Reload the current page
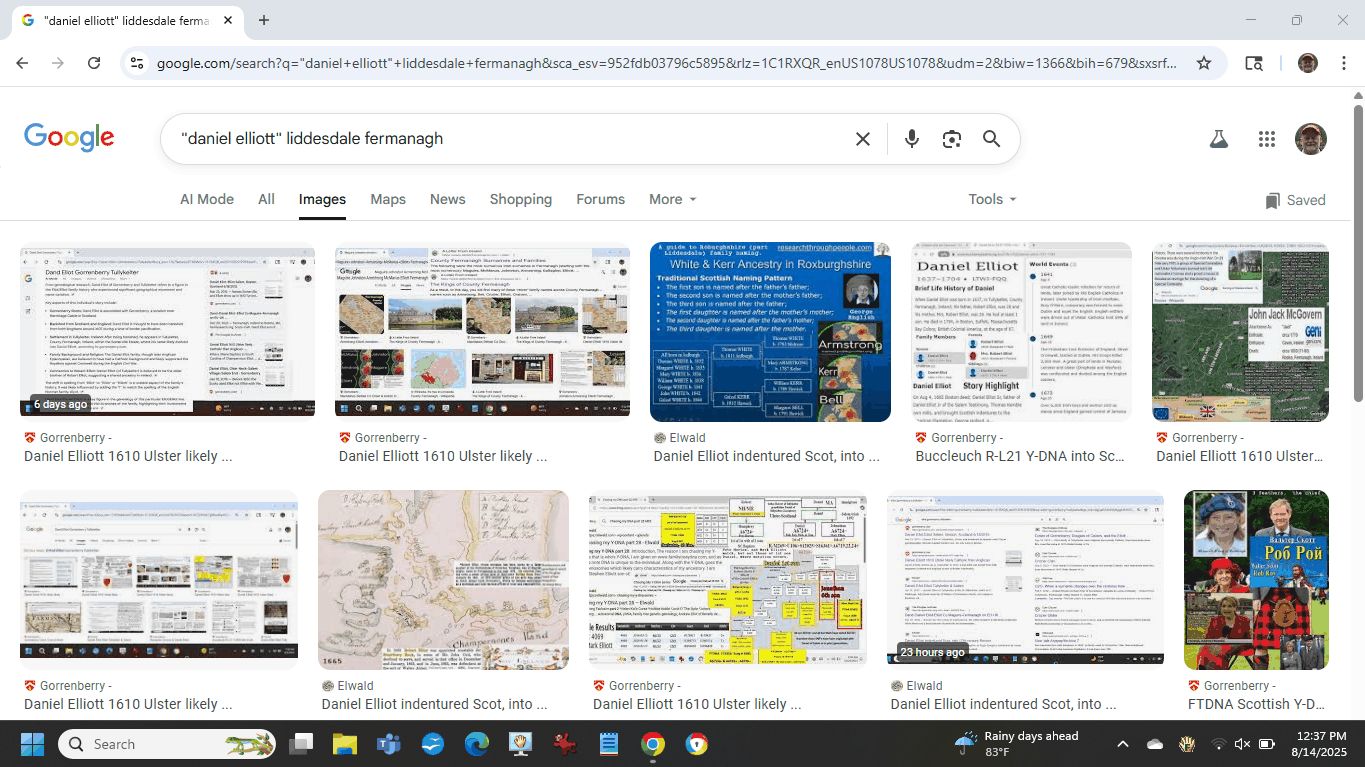The width and height of the screenshot is (1365, 767). pos(94,63)
